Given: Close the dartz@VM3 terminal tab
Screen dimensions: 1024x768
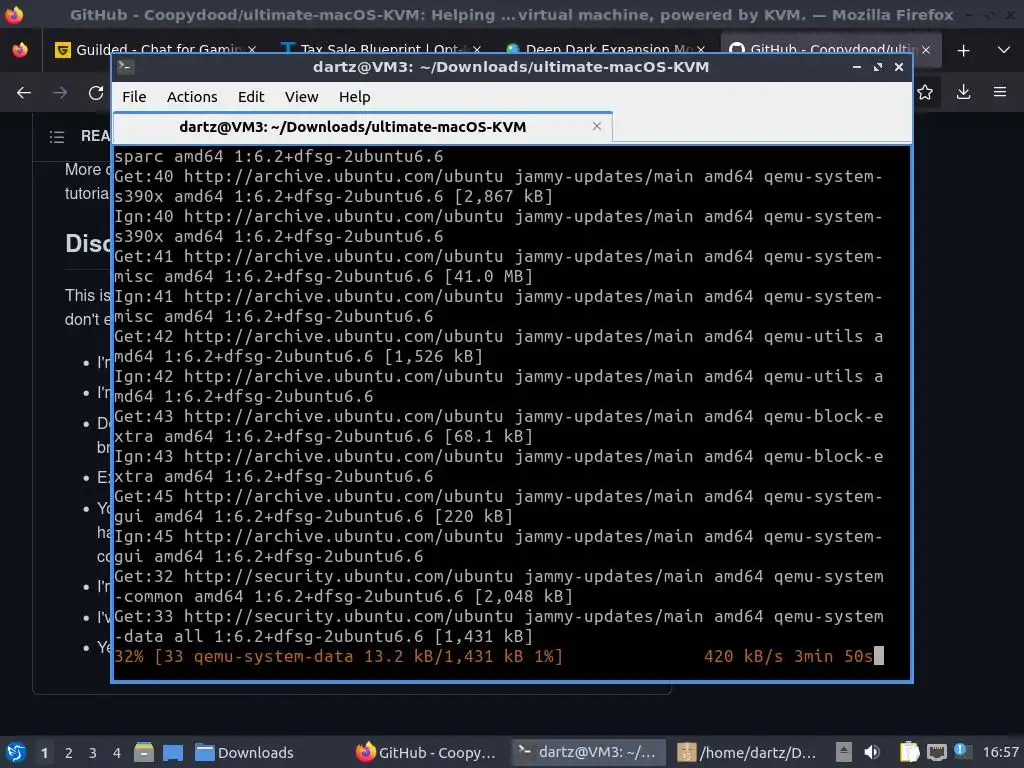Looking at the screenshot, I should [x=596, y=126].
